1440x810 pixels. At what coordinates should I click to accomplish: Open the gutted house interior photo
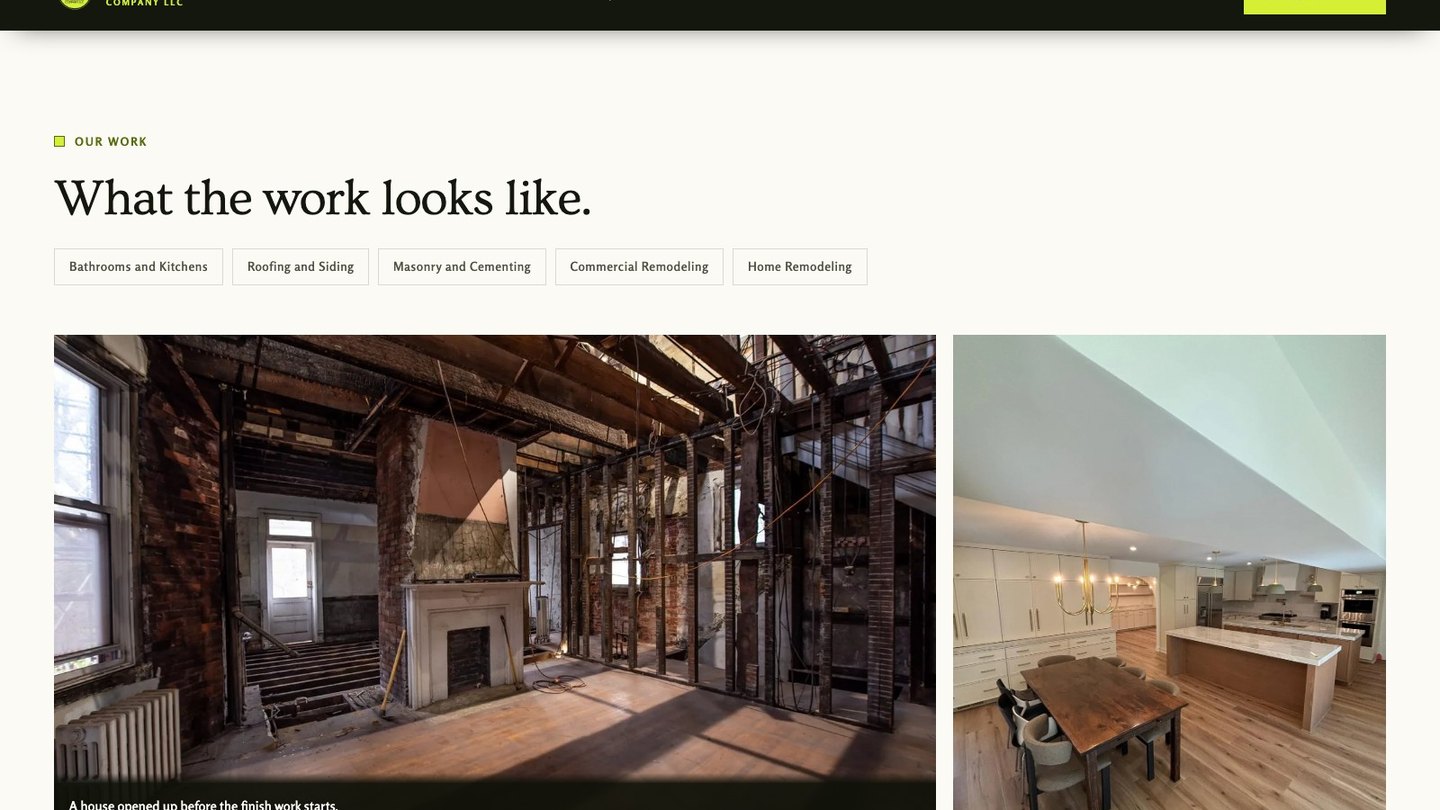pos(495,572)
